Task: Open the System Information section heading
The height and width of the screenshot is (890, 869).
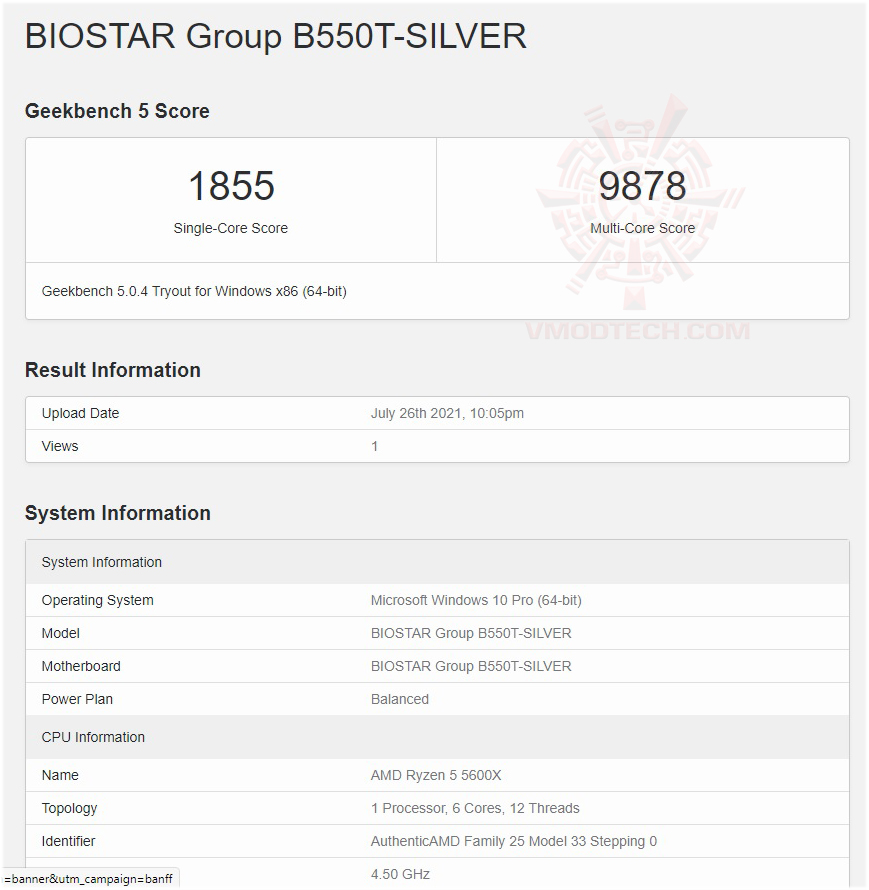Action: click(x=117, y=513)
